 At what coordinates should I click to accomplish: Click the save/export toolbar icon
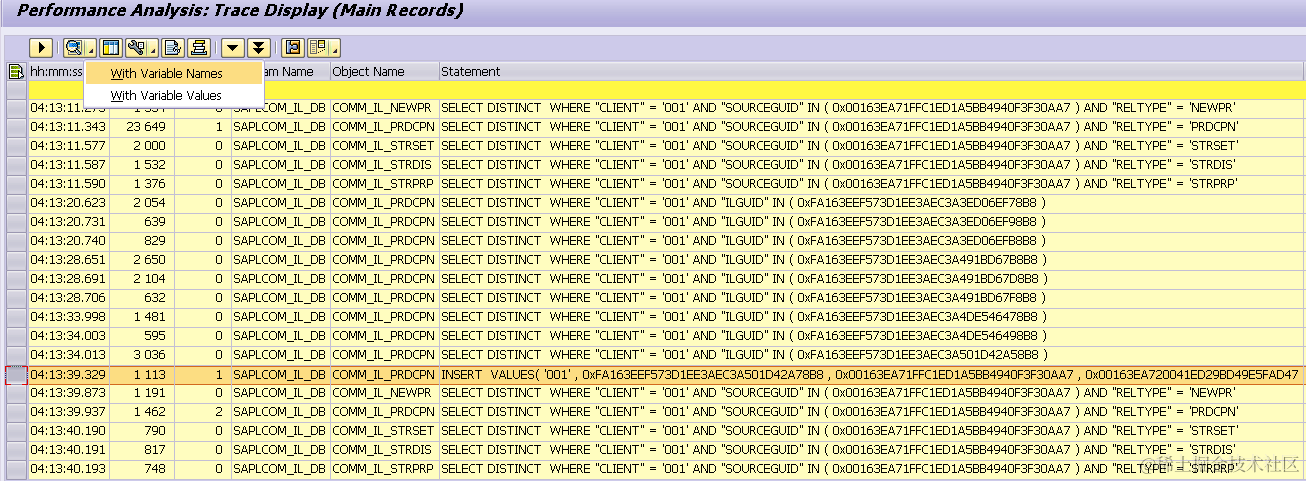[293, 48]
